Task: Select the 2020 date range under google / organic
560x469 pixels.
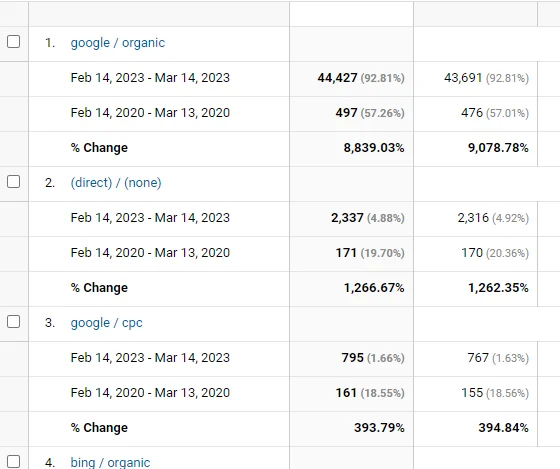Action: [x=150, y=113]
